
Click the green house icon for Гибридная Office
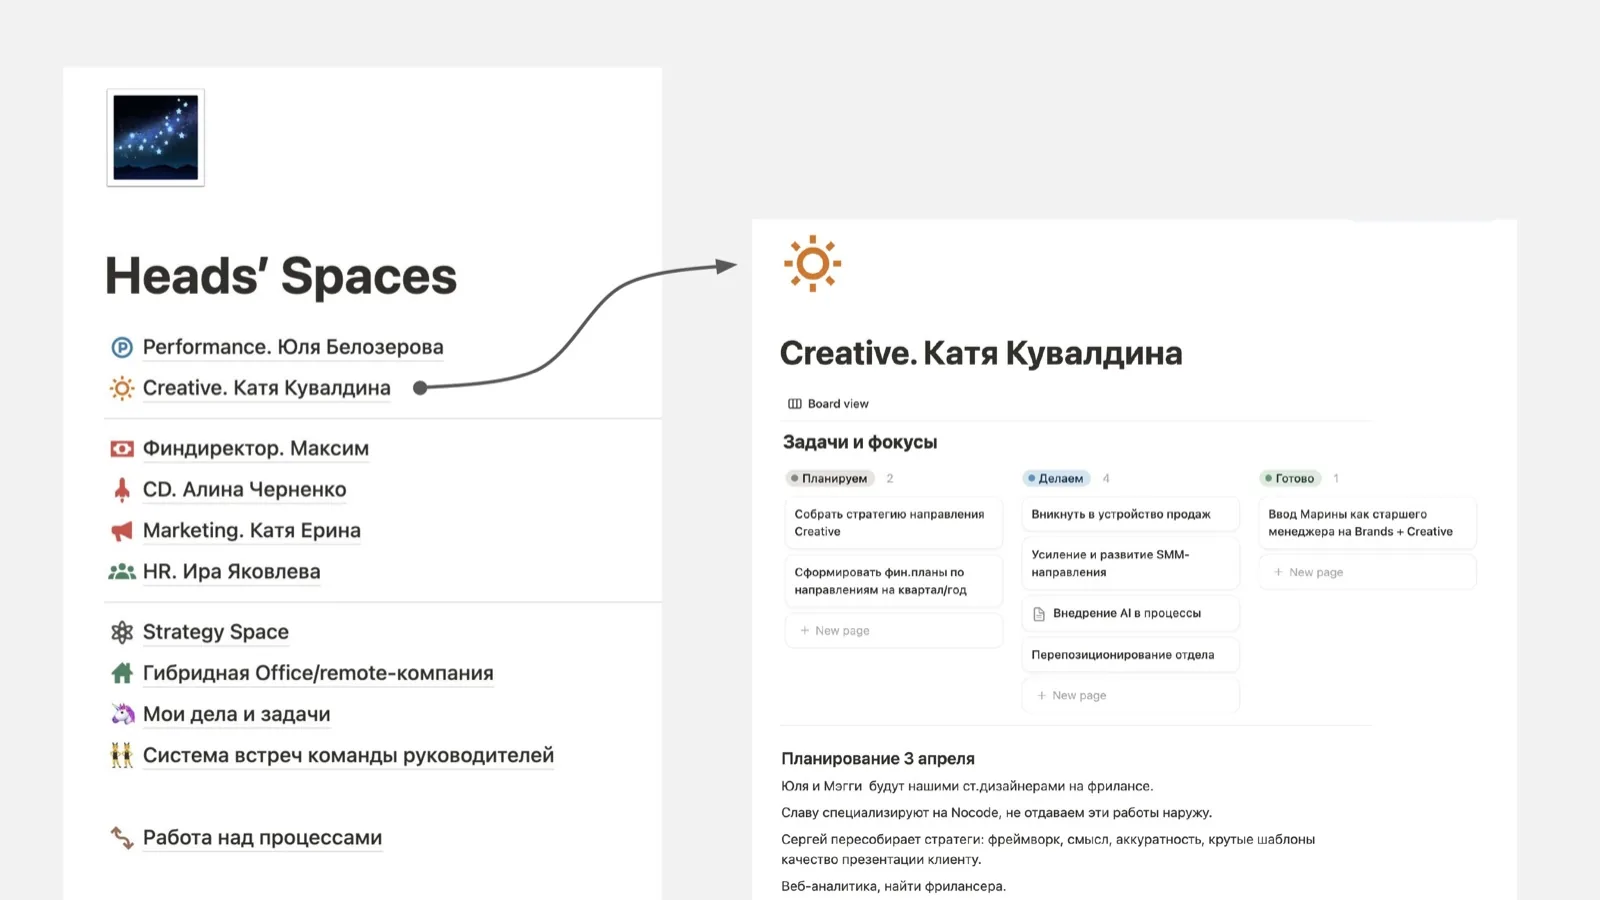click(122, 673)
